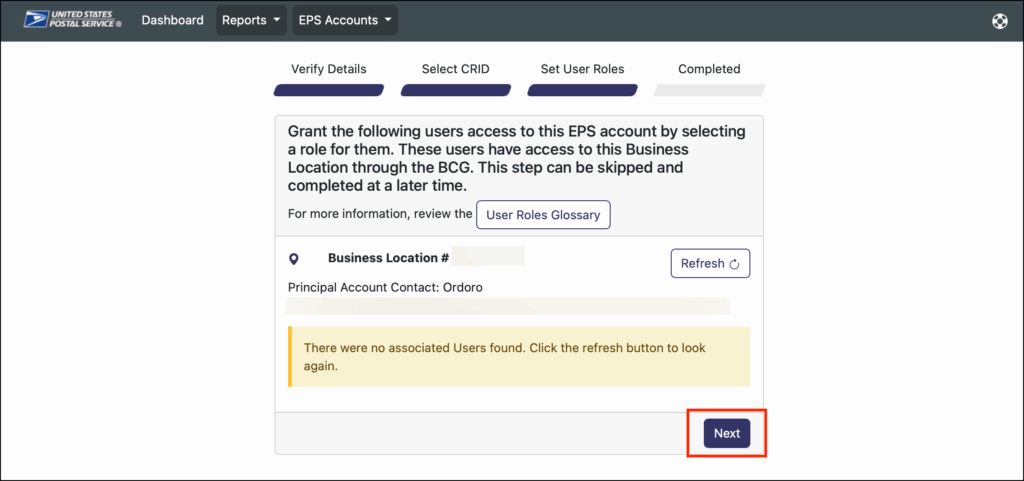Click the progress bar under Select CRID
This screenshot has height=481, width=1024.
click(x=455, y=90)
